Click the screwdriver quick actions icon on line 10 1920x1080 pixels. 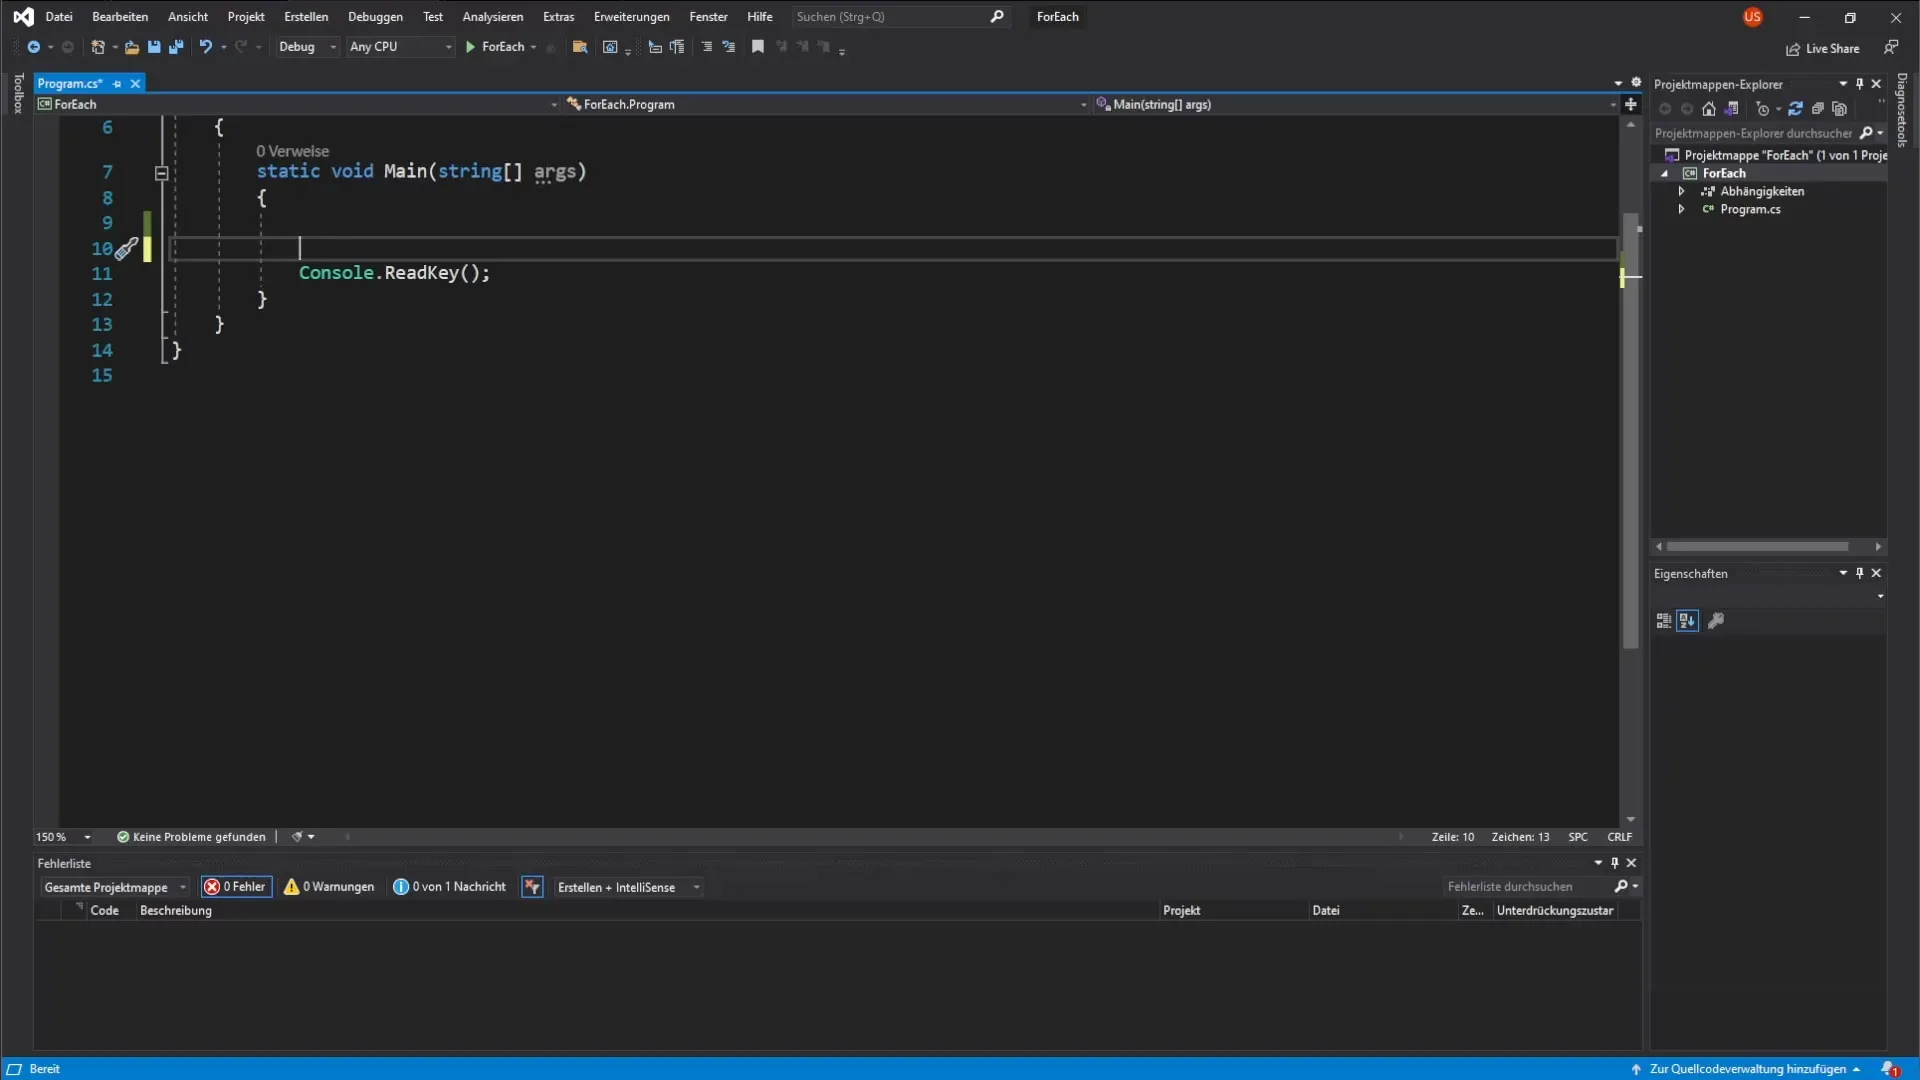point(126,249)
